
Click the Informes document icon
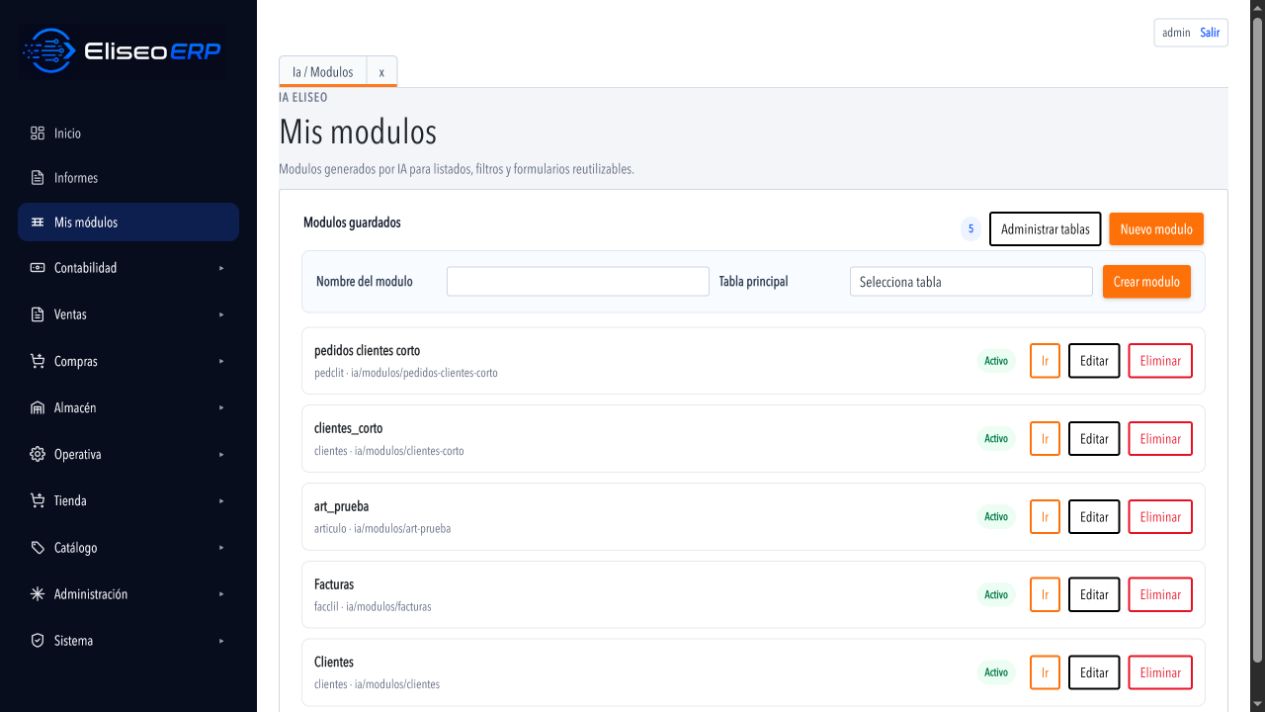pos(38,178)
